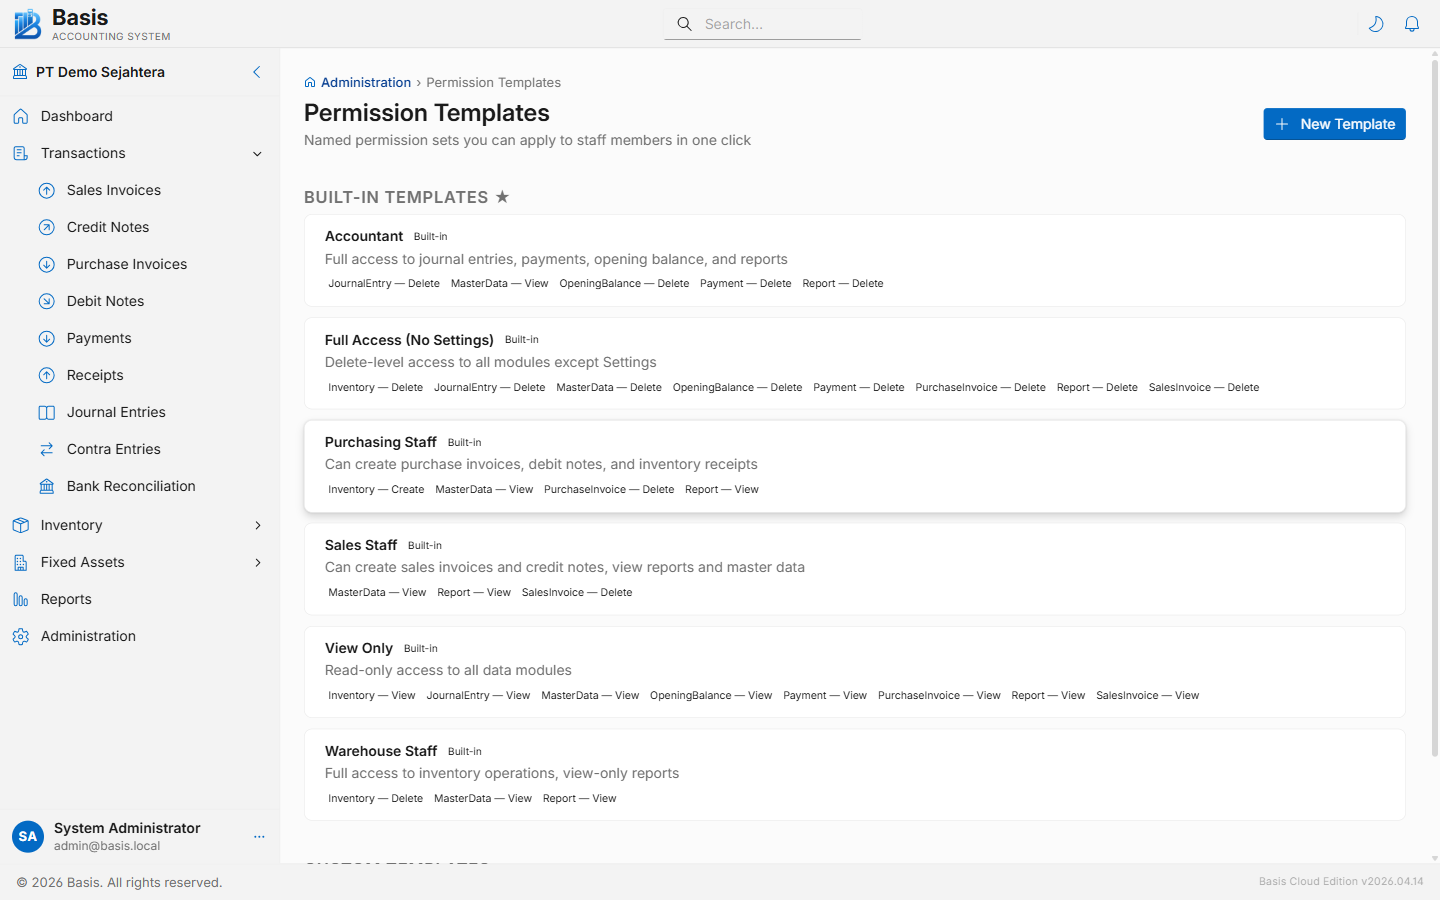1440x900 pixels.
Task: Expand the Inventory section
Action: 139,525
